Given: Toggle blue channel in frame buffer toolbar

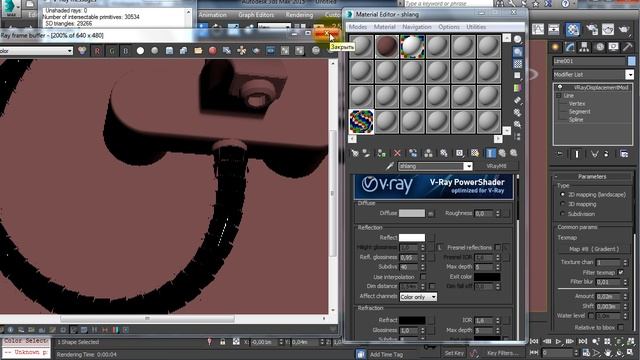Looking at the screenshot, I should click(x=126, y=51).
